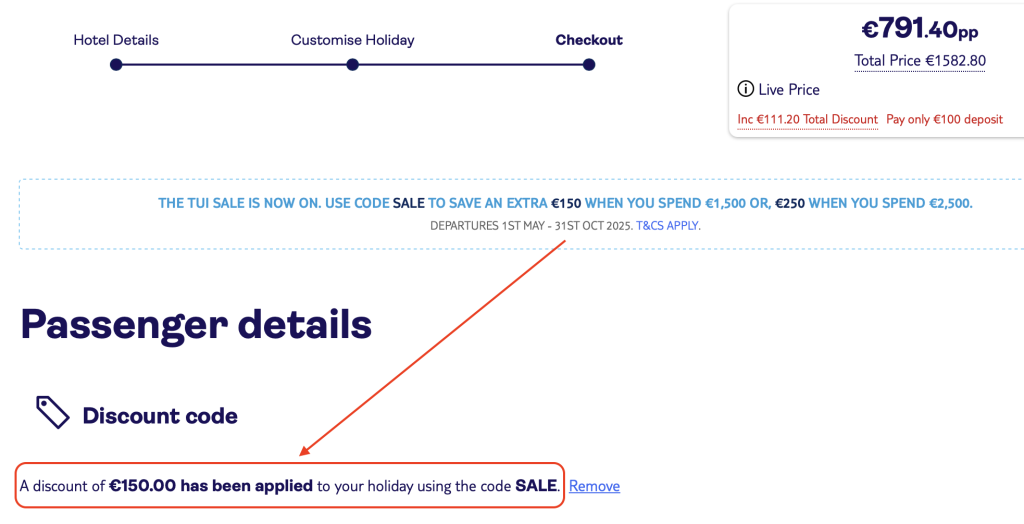
Task: Click the discount code tag icon
Action: [x=52, y=412]
